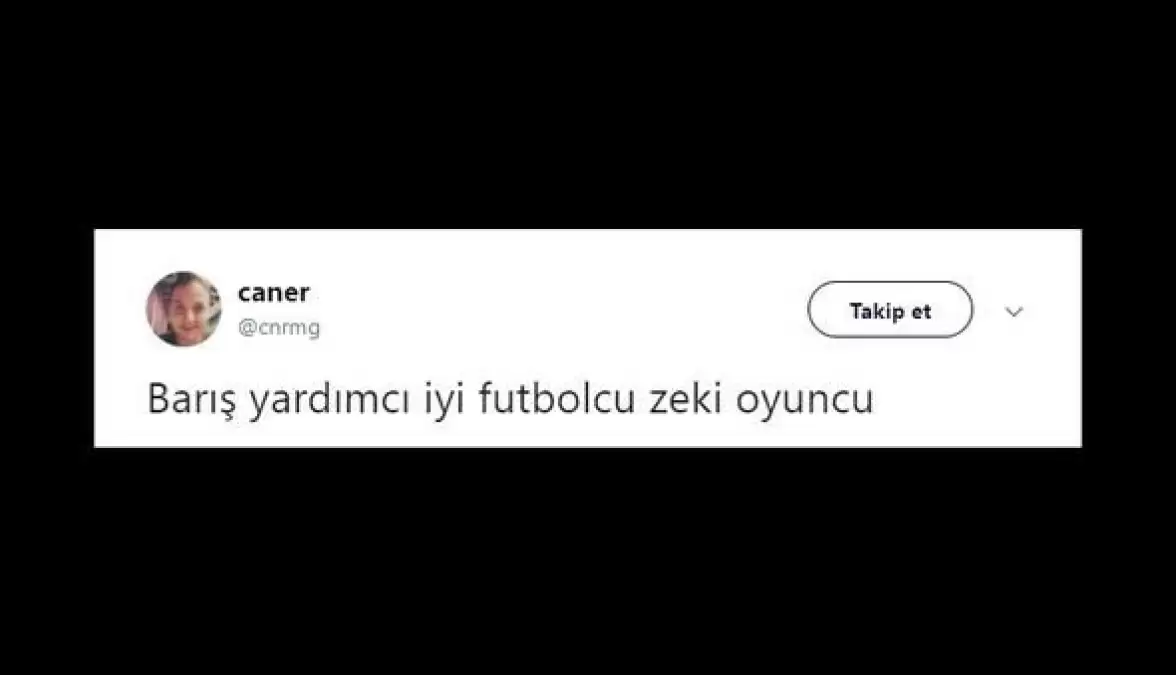Click black background below the tweet card

tap(588, 562)
